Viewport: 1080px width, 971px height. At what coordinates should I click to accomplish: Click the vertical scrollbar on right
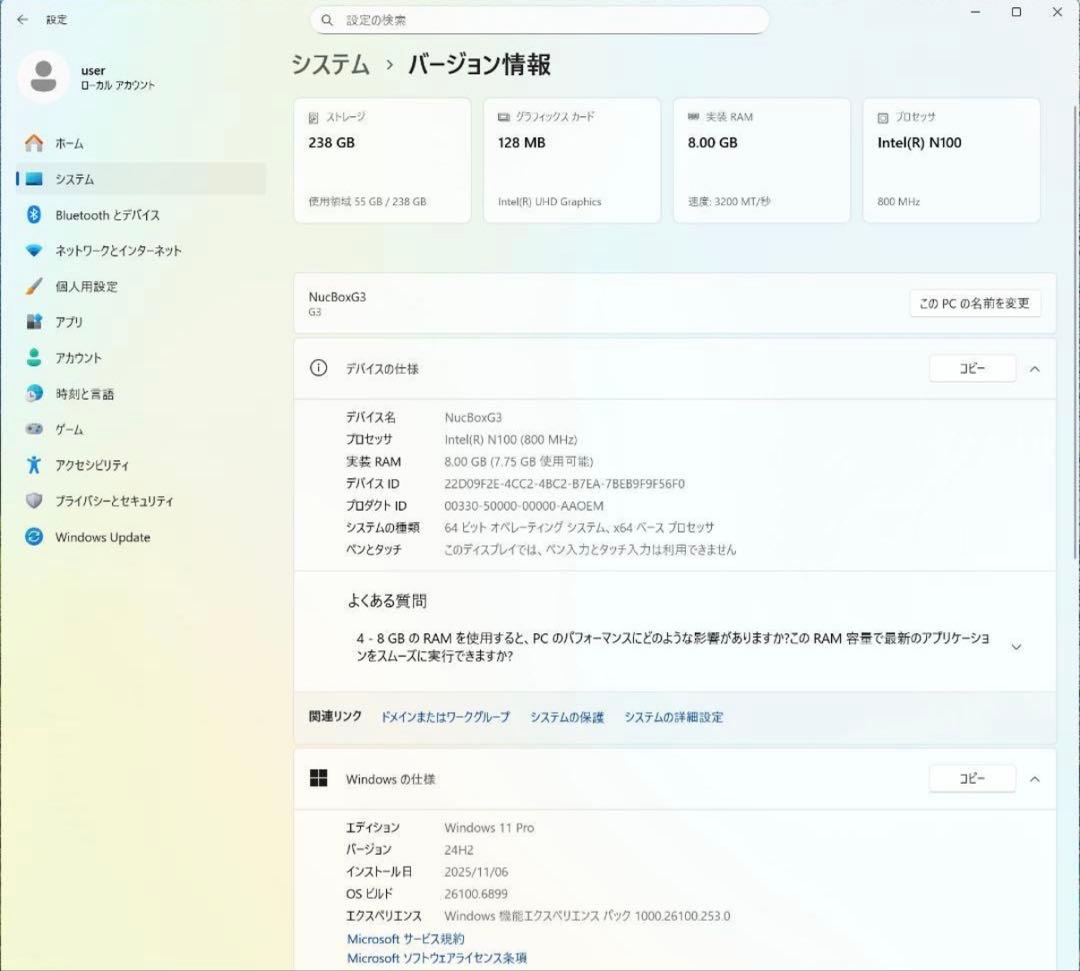(x=1075, y=331)
